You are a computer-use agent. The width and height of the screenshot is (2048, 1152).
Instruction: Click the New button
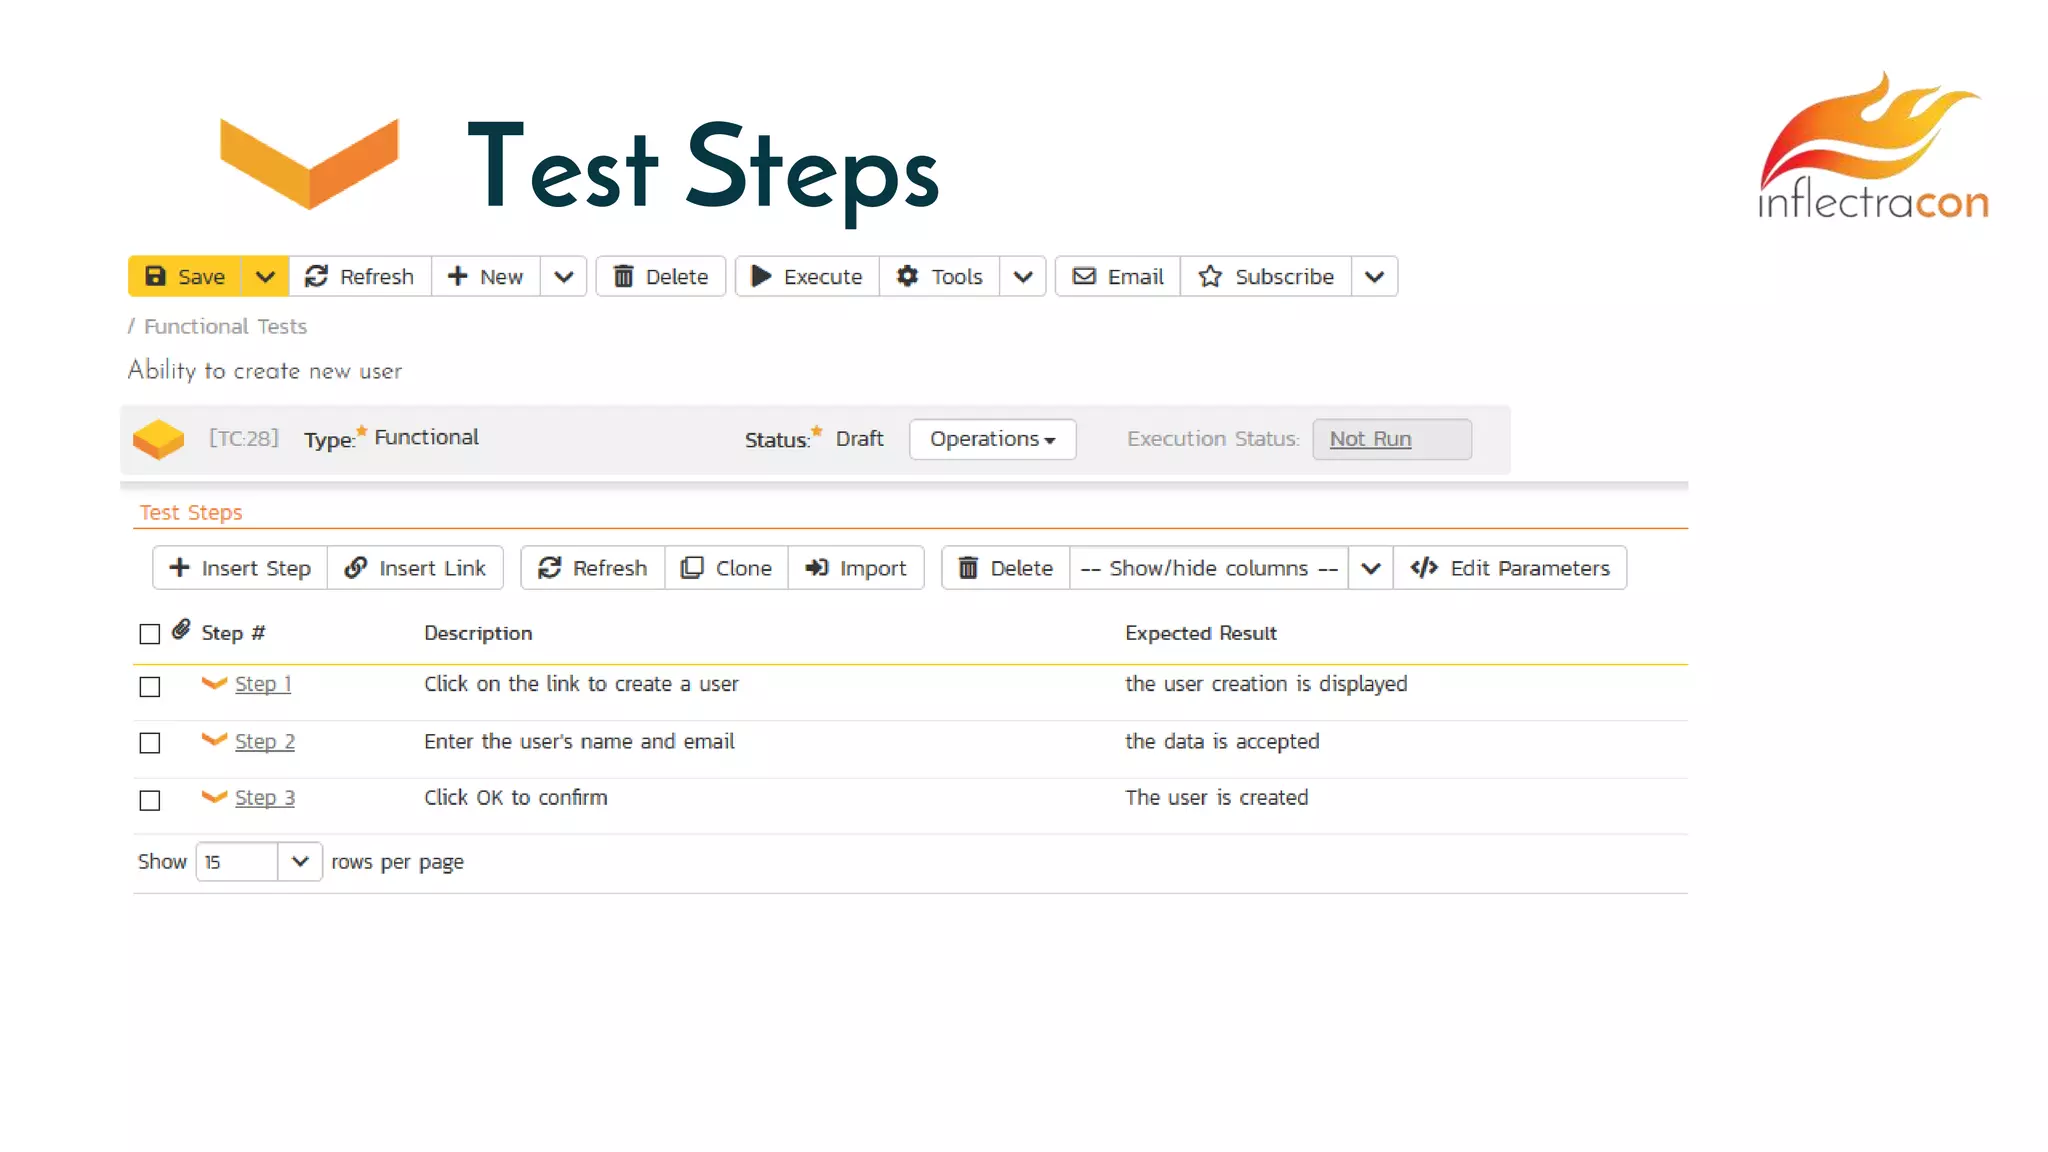click(x=486, y=276)
